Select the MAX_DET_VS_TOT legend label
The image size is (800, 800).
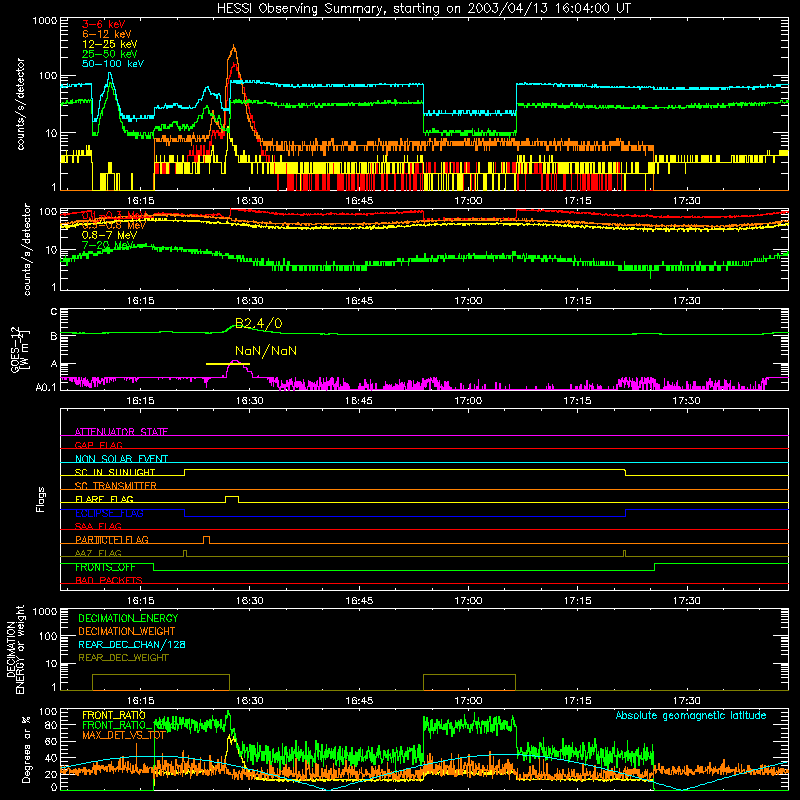(x=123, y=736)
